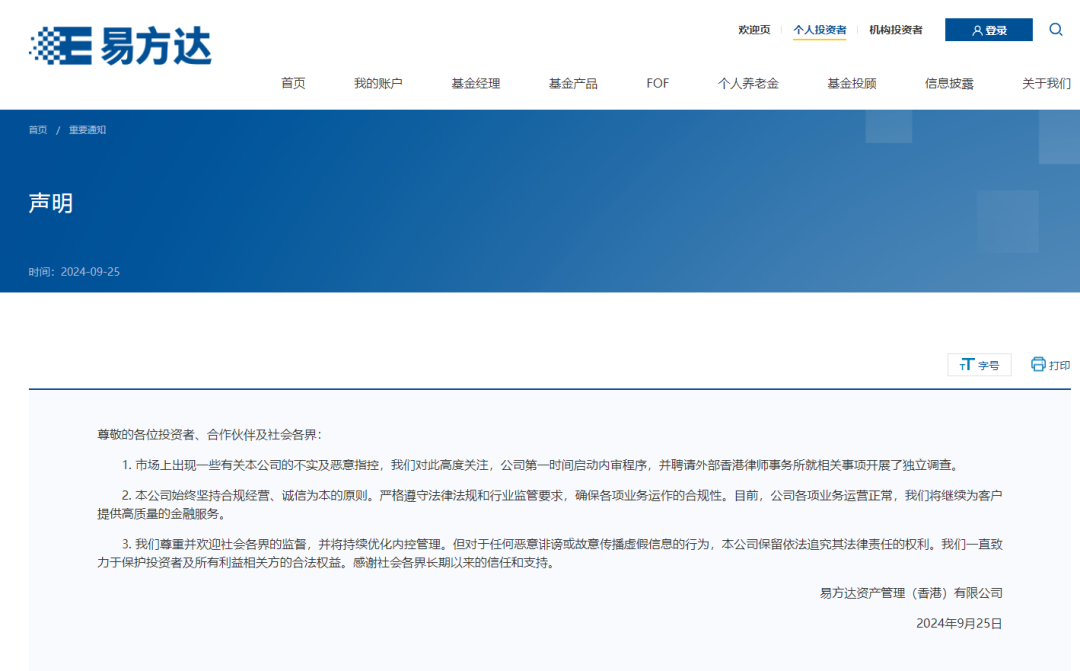Go to 首页 in main navigation
Viewport: 1080px width, 671px height.
tap(293, 83)
